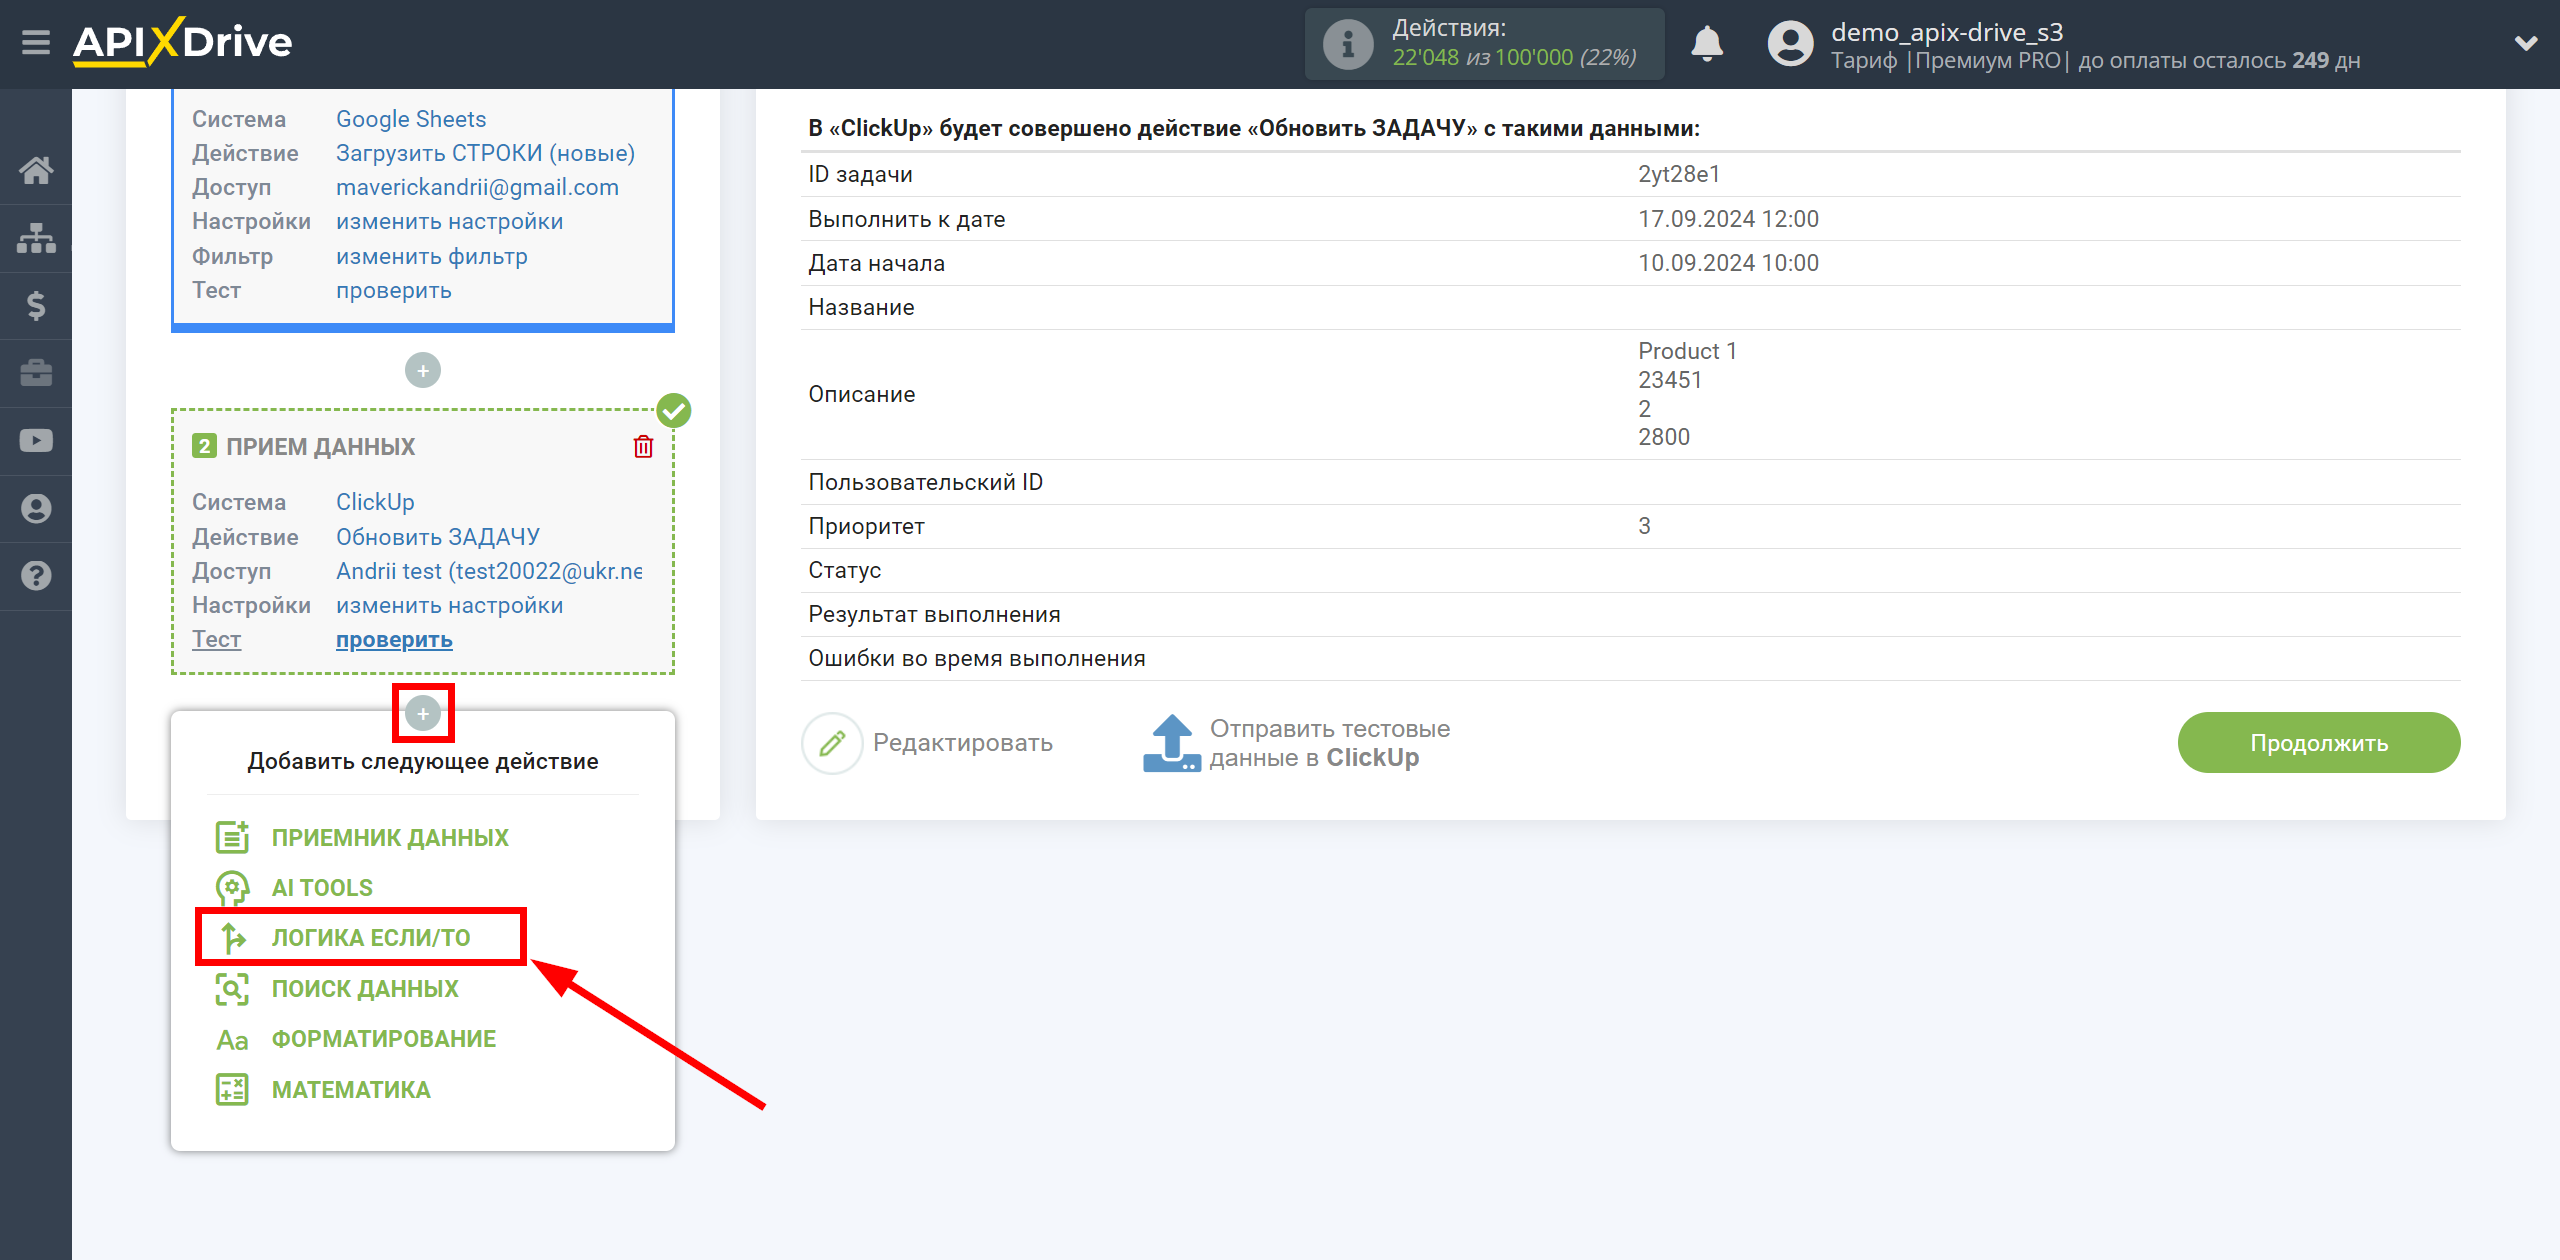2560x1260 pixels.
Task: Select ПОИСК ДАННЫХ action
Action: pyautogui.click(x=365, y=989)
